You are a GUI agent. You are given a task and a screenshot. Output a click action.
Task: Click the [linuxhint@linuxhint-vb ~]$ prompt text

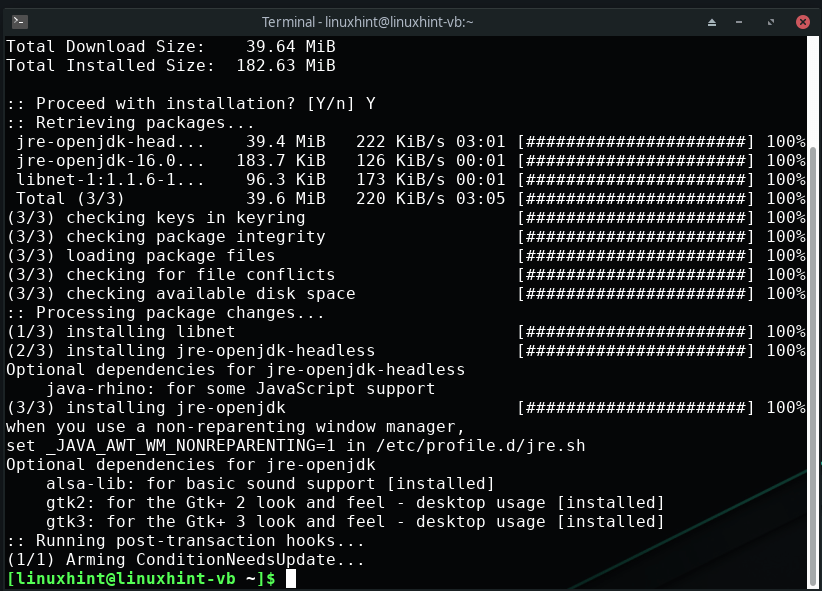click(x=140, y=579)
